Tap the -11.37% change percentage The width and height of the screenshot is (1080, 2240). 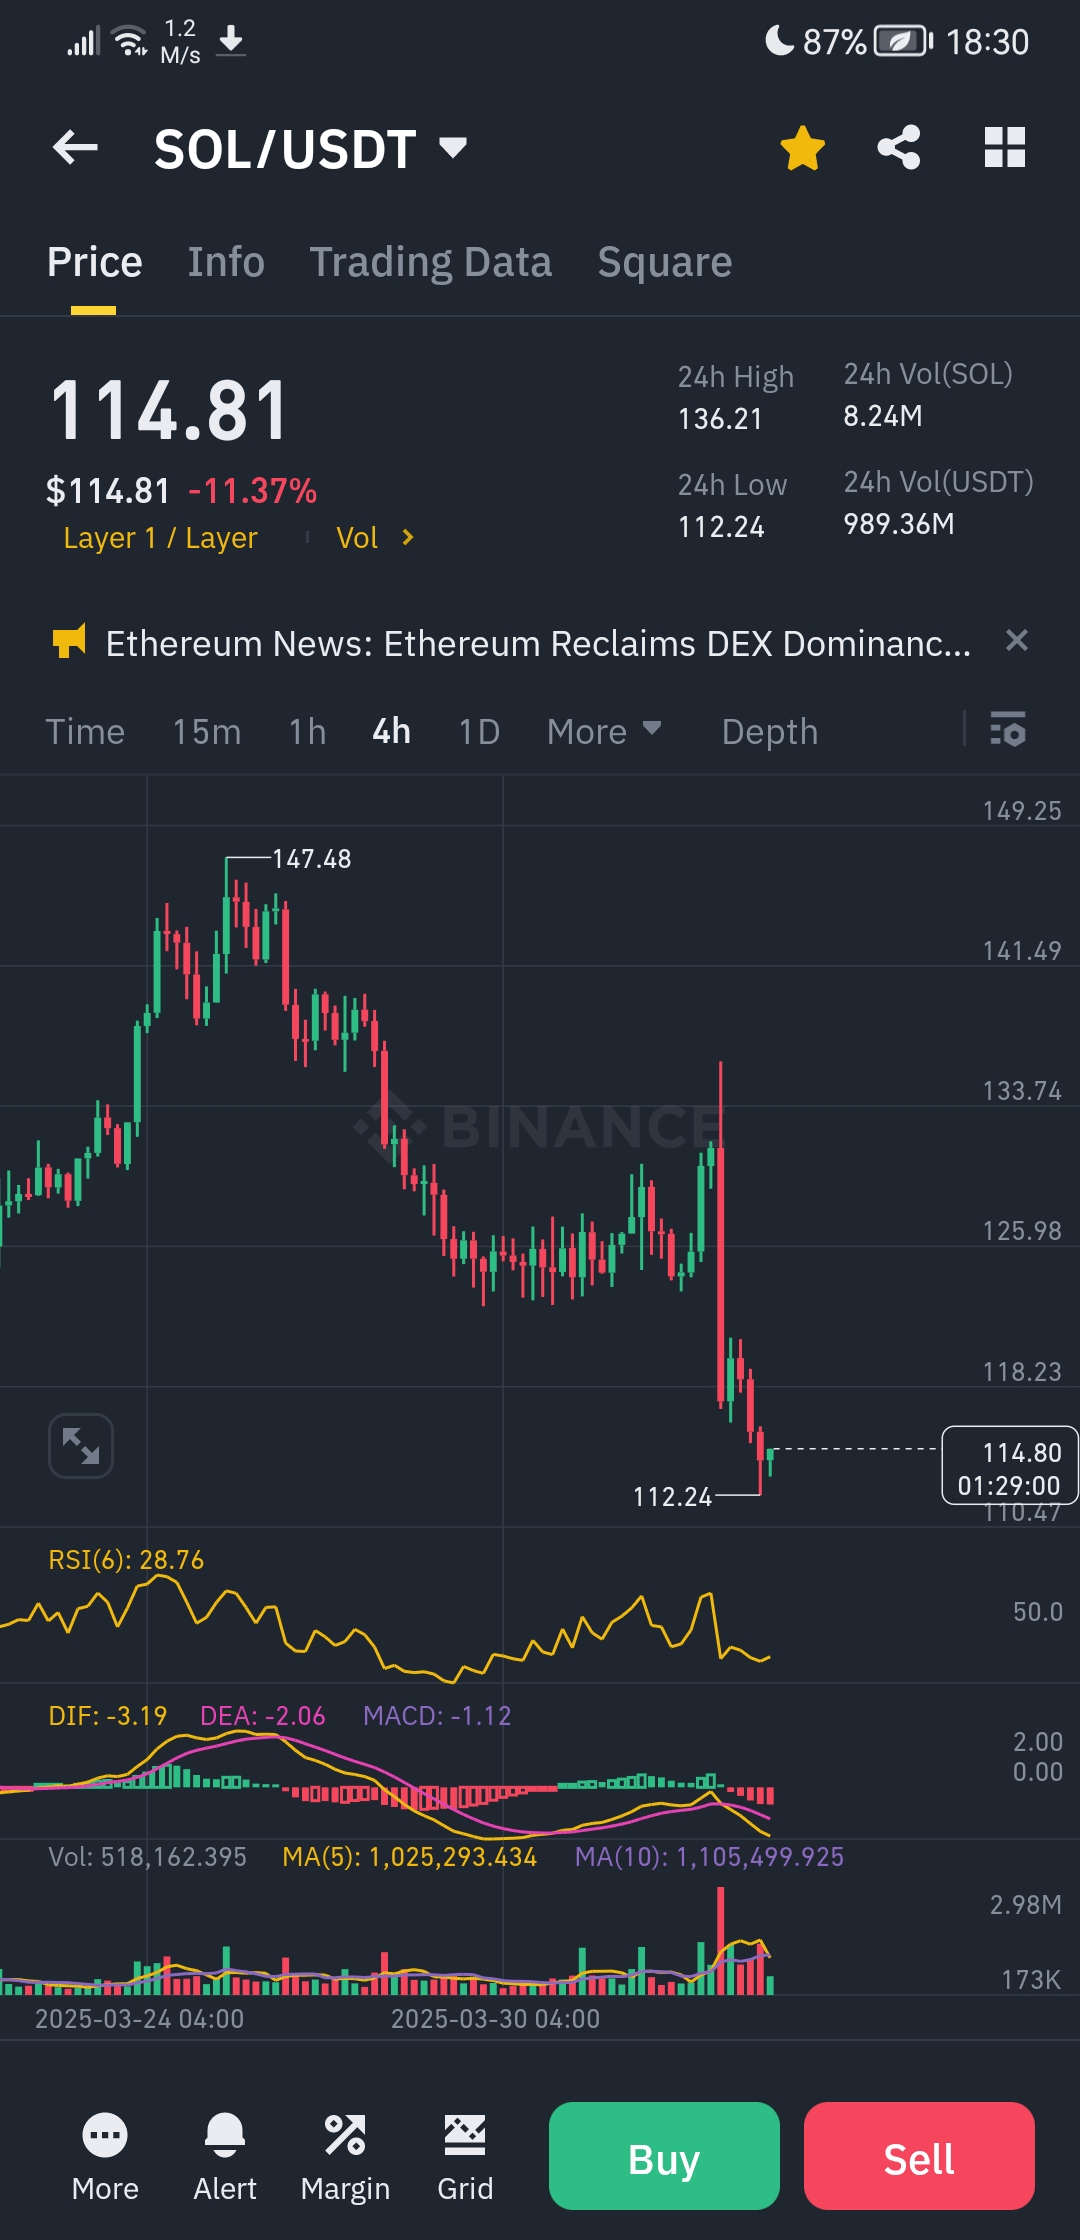tap(253, 491)
